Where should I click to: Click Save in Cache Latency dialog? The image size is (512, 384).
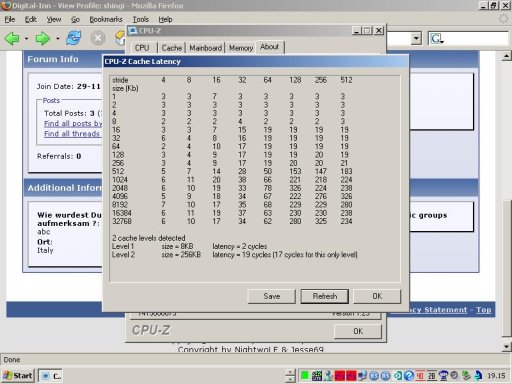point(272,296)
